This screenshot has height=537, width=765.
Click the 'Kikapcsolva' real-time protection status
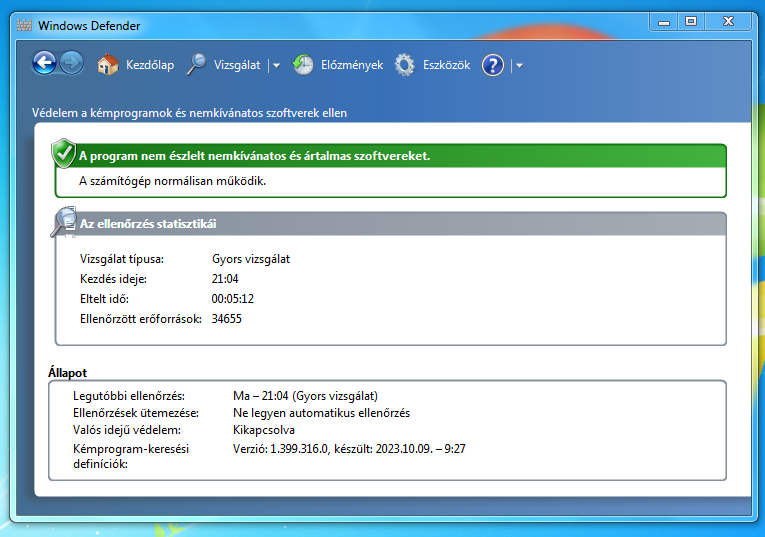tap(264, 430)
